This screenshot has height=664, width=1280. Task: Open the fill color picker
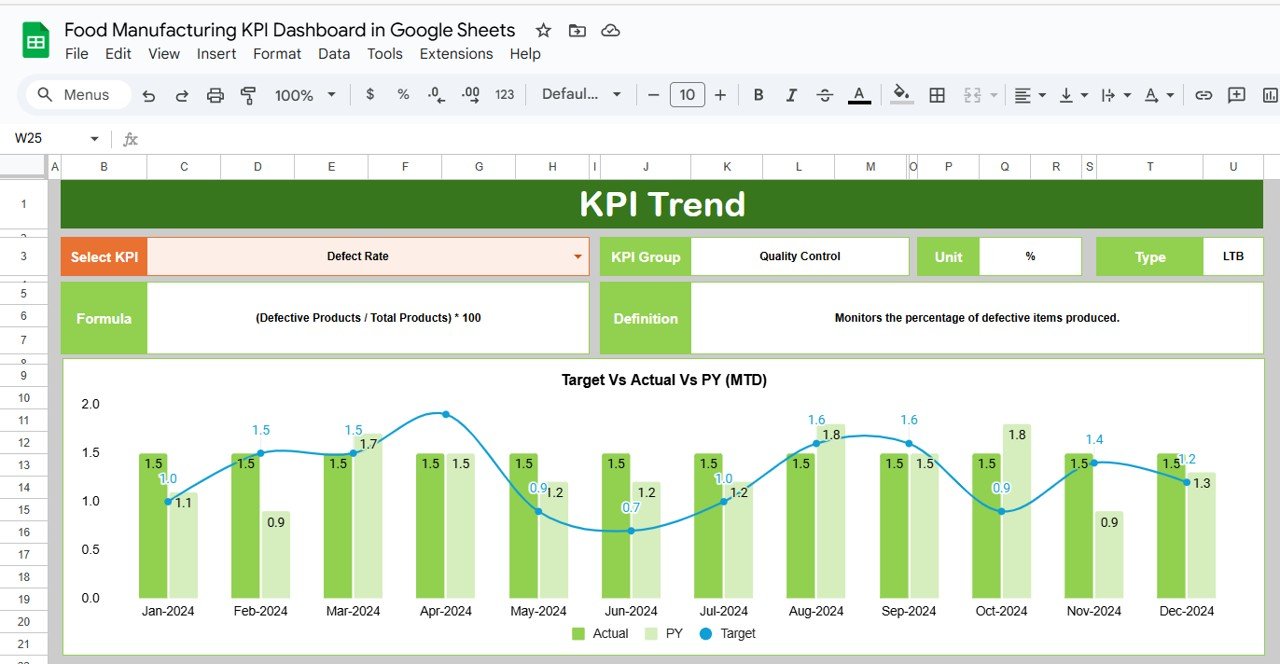pos(902,94)
